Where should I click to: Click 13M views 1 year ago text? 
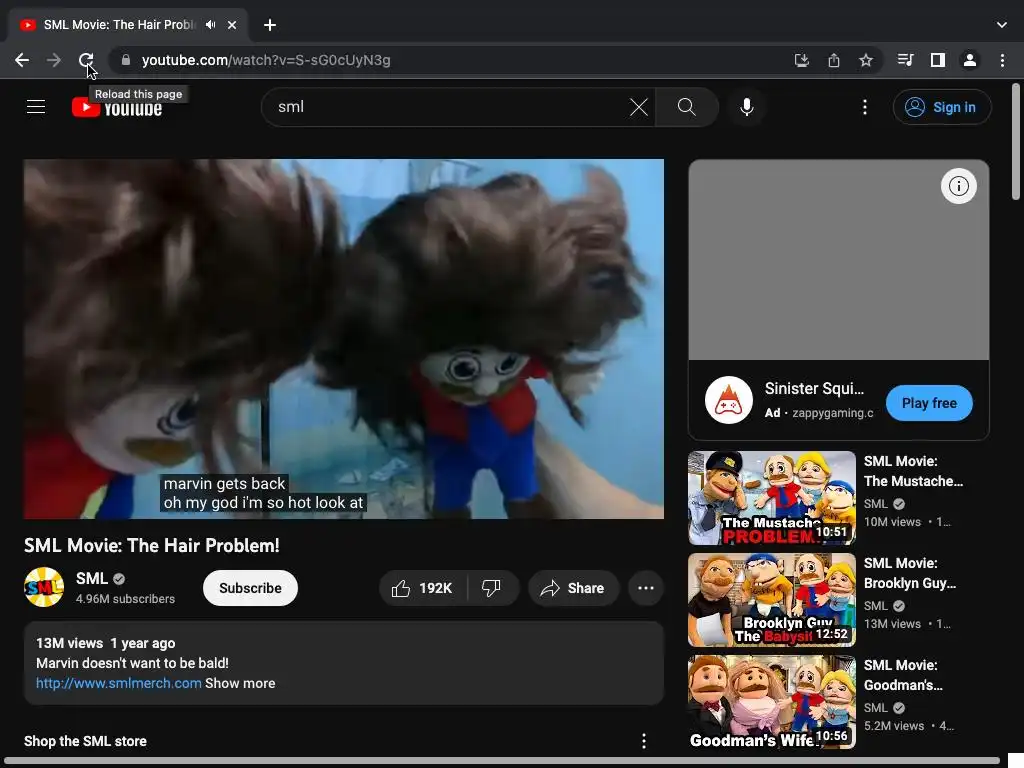pos(105,643)
